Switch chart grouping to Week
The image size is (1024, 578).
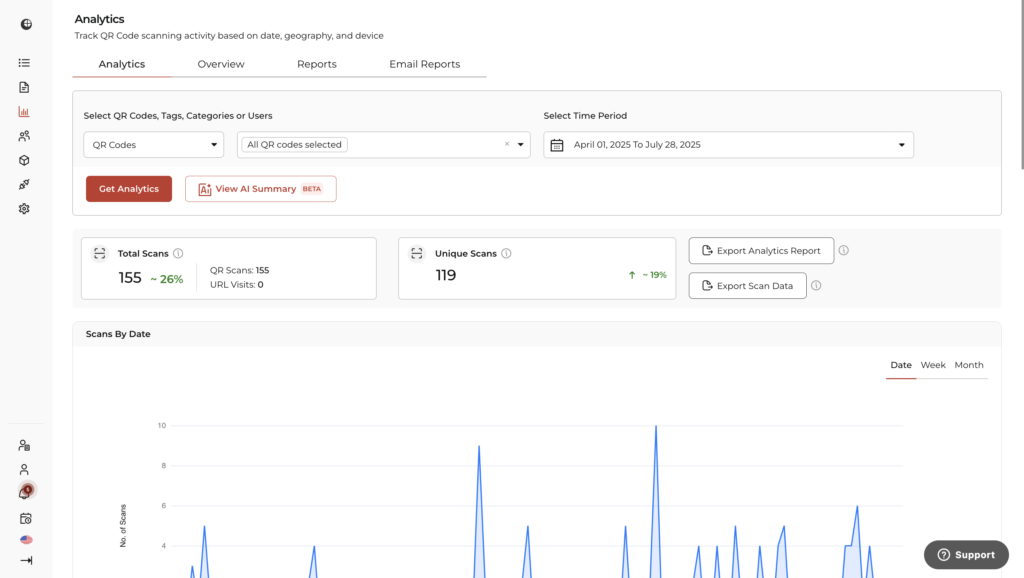click(933, 365)
